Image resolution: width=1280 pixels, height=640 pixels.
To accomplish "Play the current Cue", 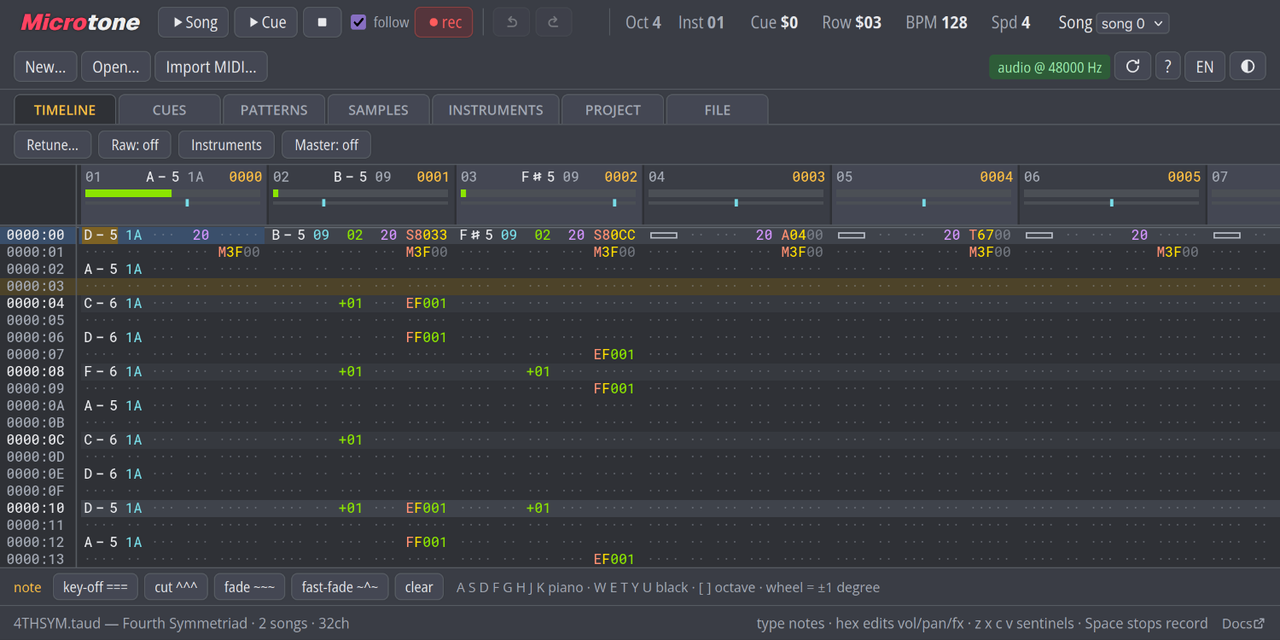I will (266, 22).
